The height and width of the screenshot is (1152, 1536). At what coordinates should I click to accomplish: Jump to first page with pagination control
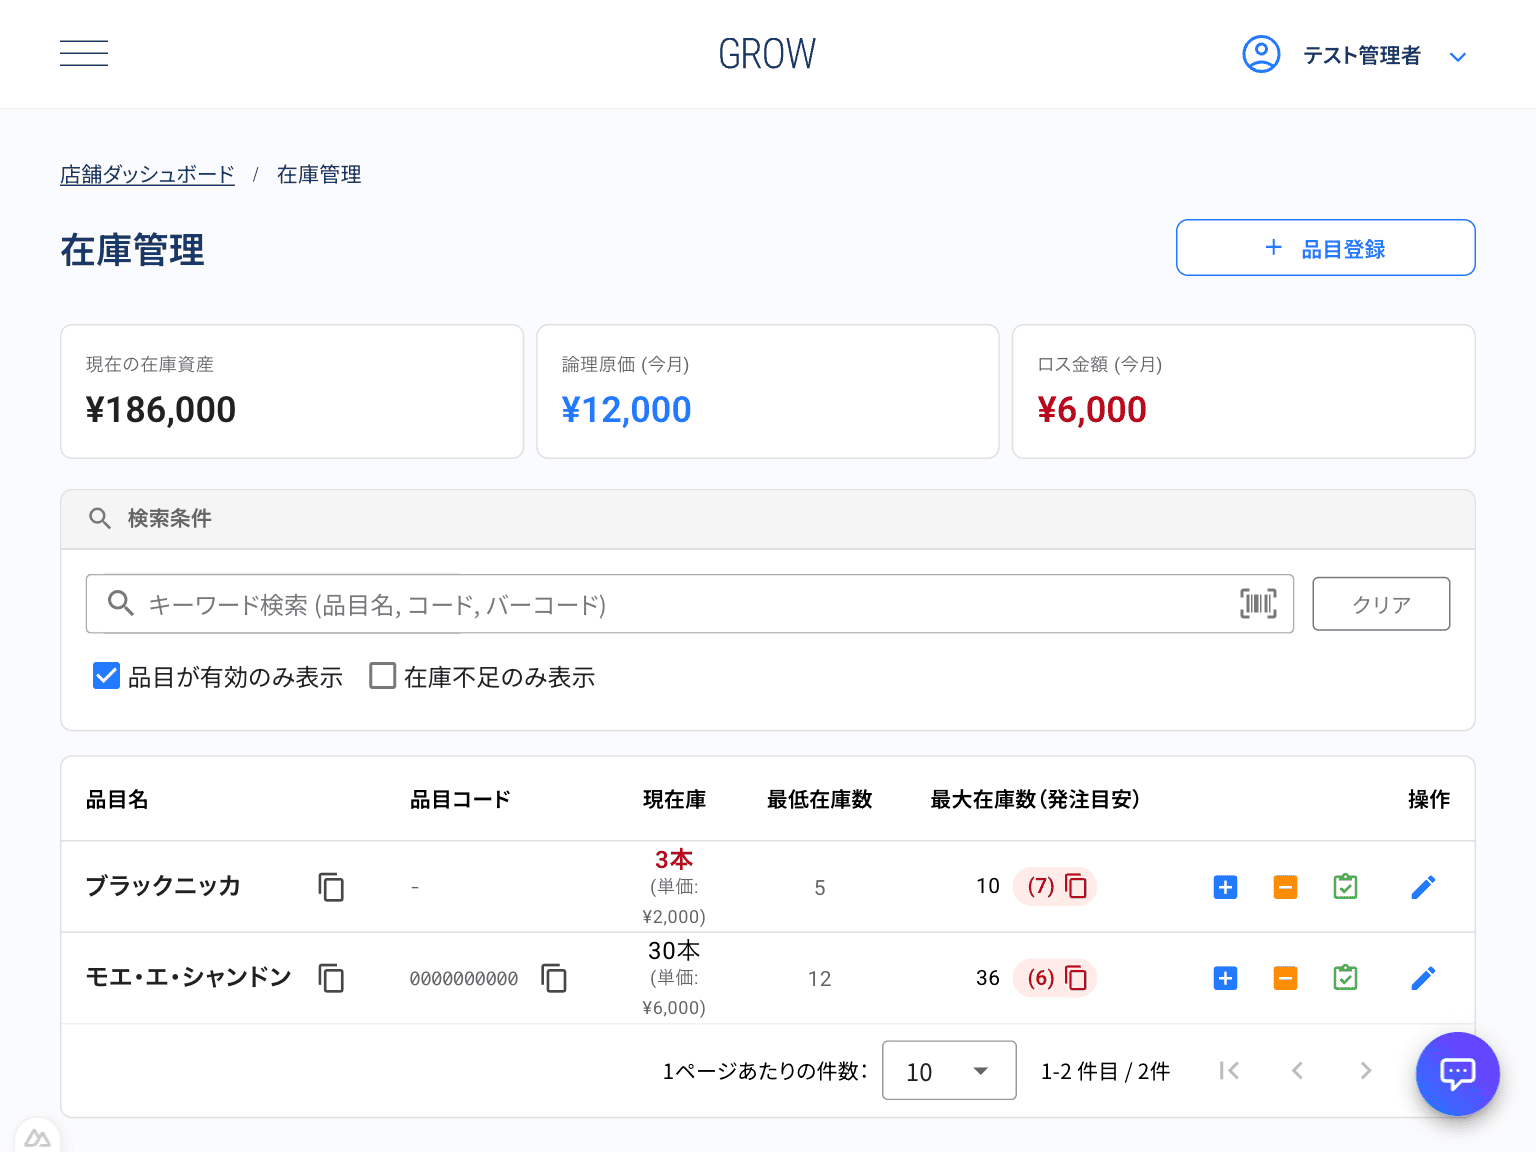(x=1229, y=1070)
